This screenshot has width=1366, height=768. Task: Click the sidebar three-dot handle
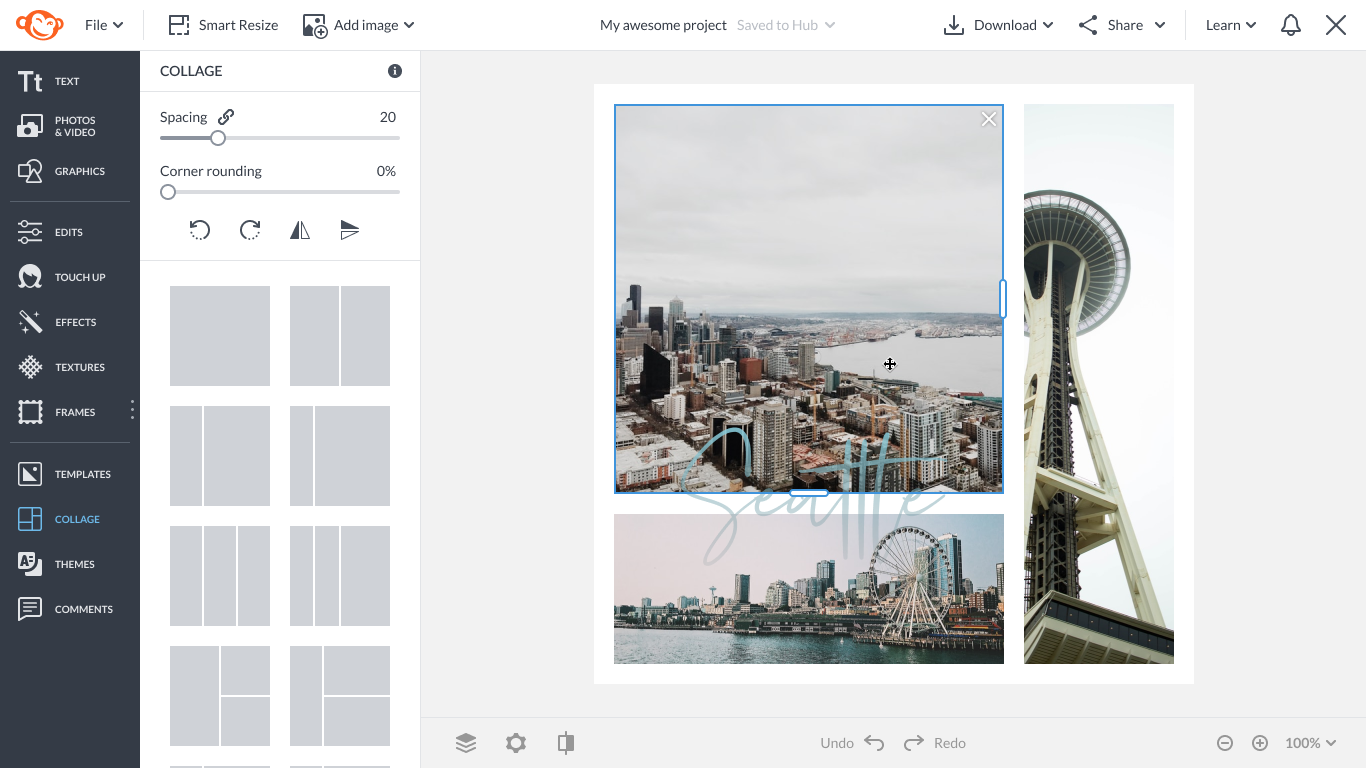[x=132, y=410]
